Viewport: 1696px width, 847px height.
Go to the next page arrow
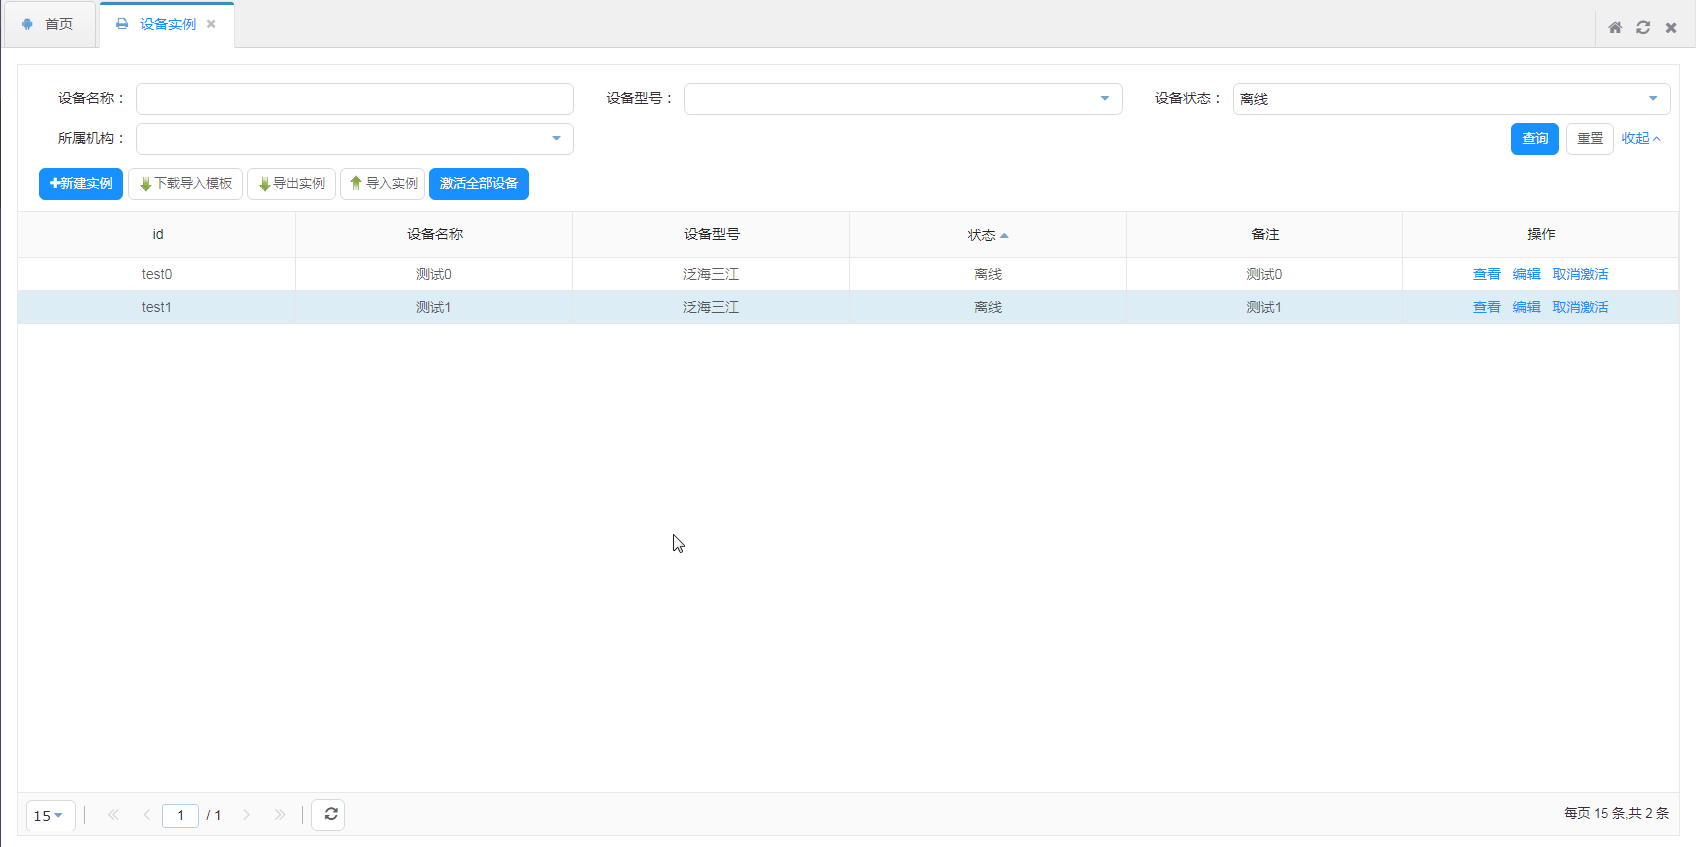[x=247, y=815]
